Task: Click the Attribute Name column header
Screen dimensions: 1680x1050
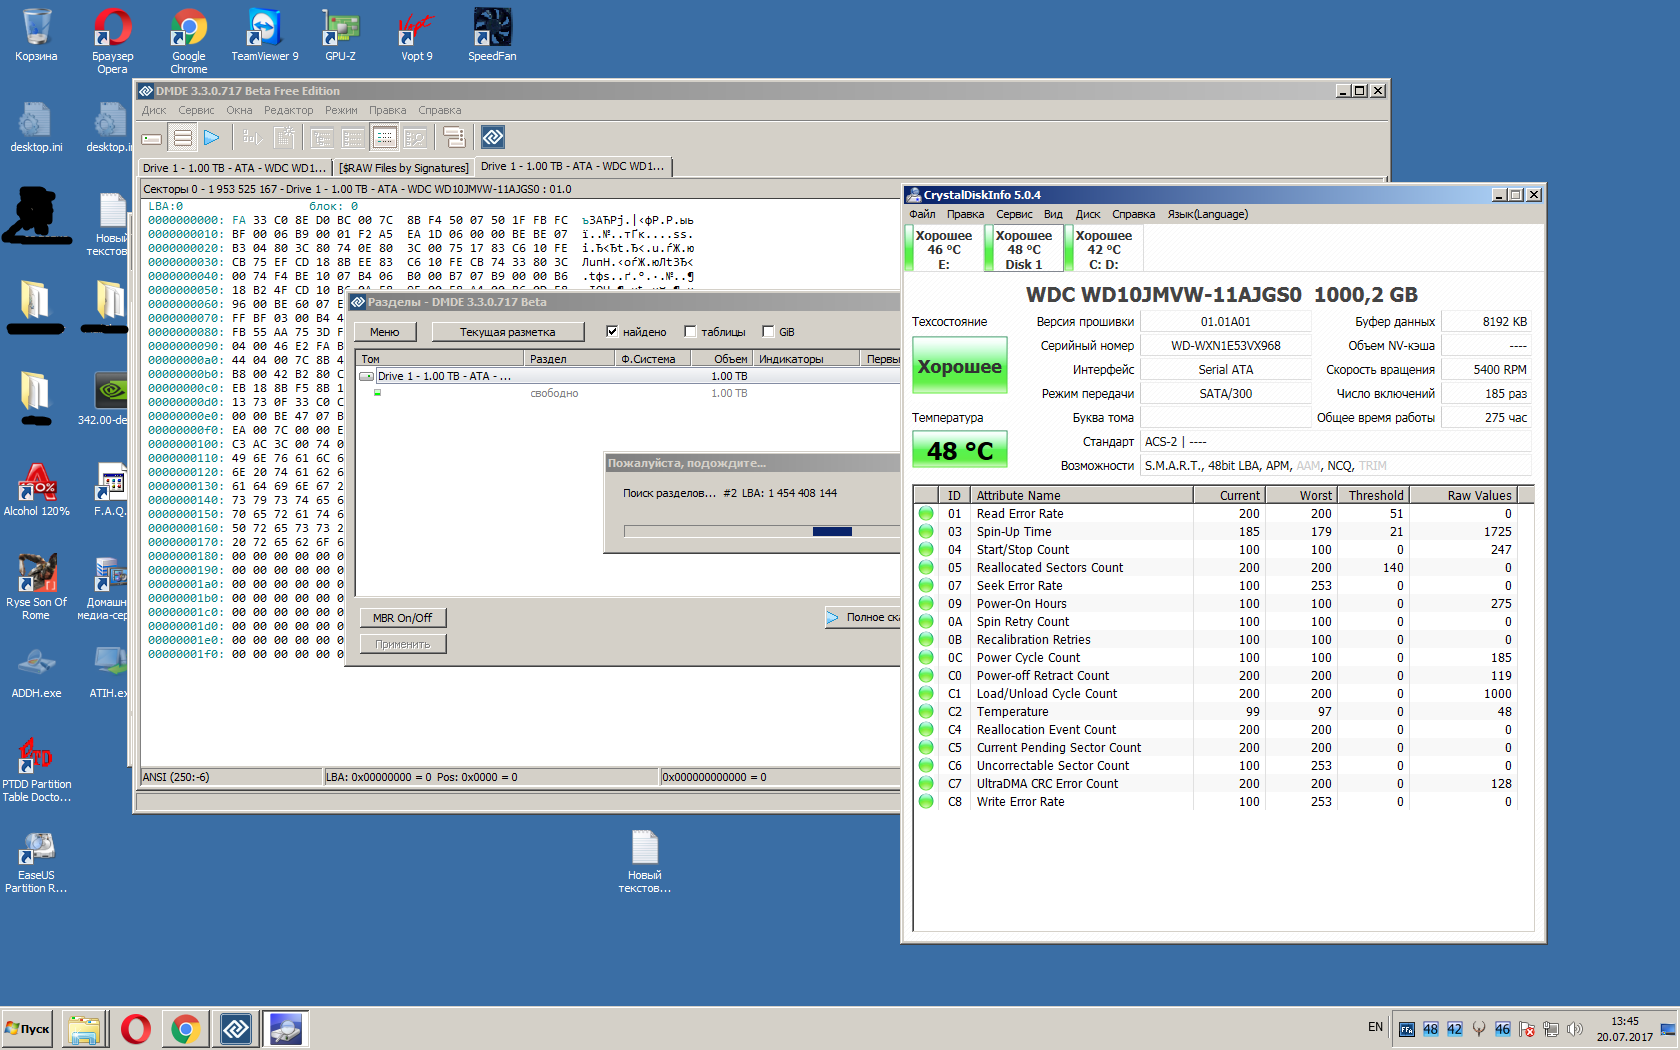Action: tap(1081, 495)
